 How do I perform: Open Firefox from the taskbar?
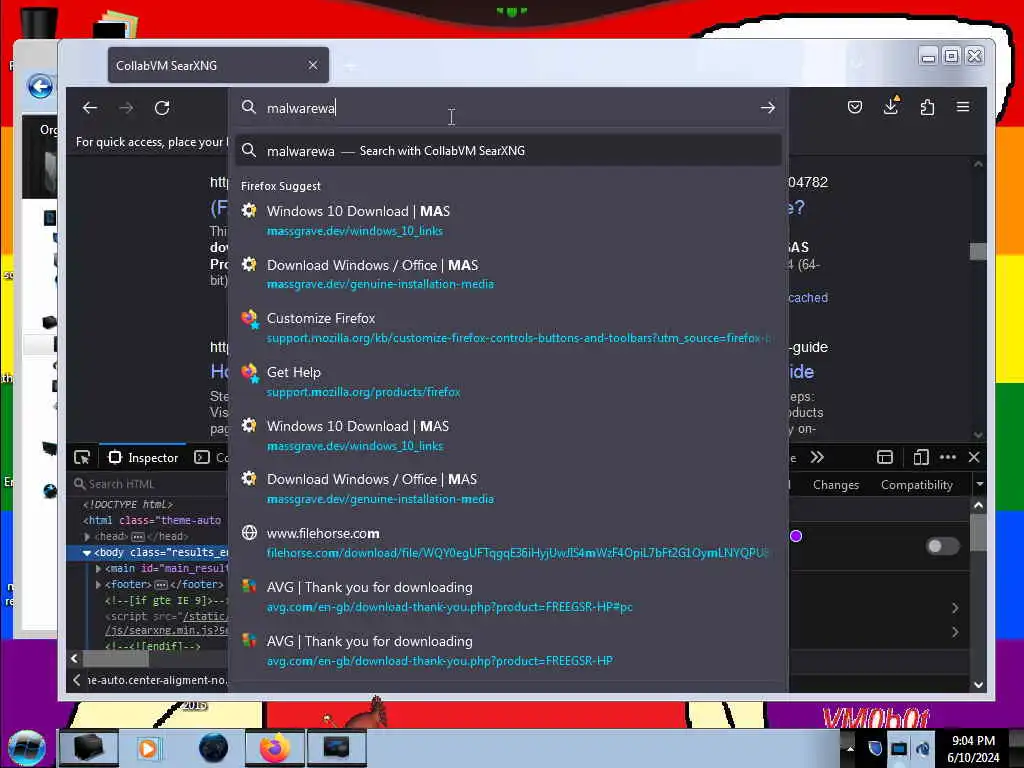pos(274,748)
